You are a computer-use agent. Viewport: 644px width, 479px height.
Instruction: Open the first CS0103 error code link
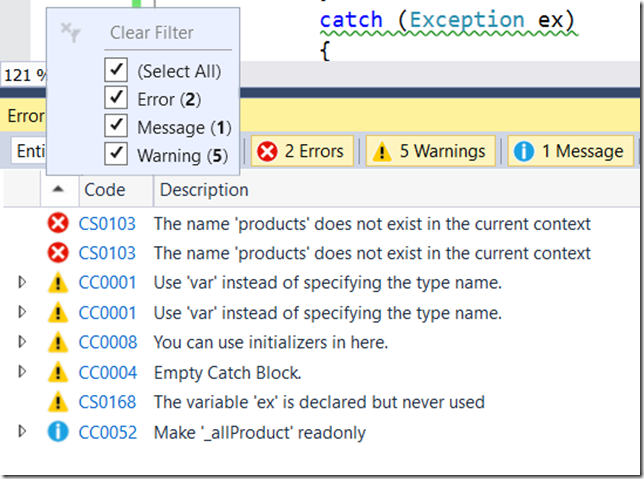point(107,224)
